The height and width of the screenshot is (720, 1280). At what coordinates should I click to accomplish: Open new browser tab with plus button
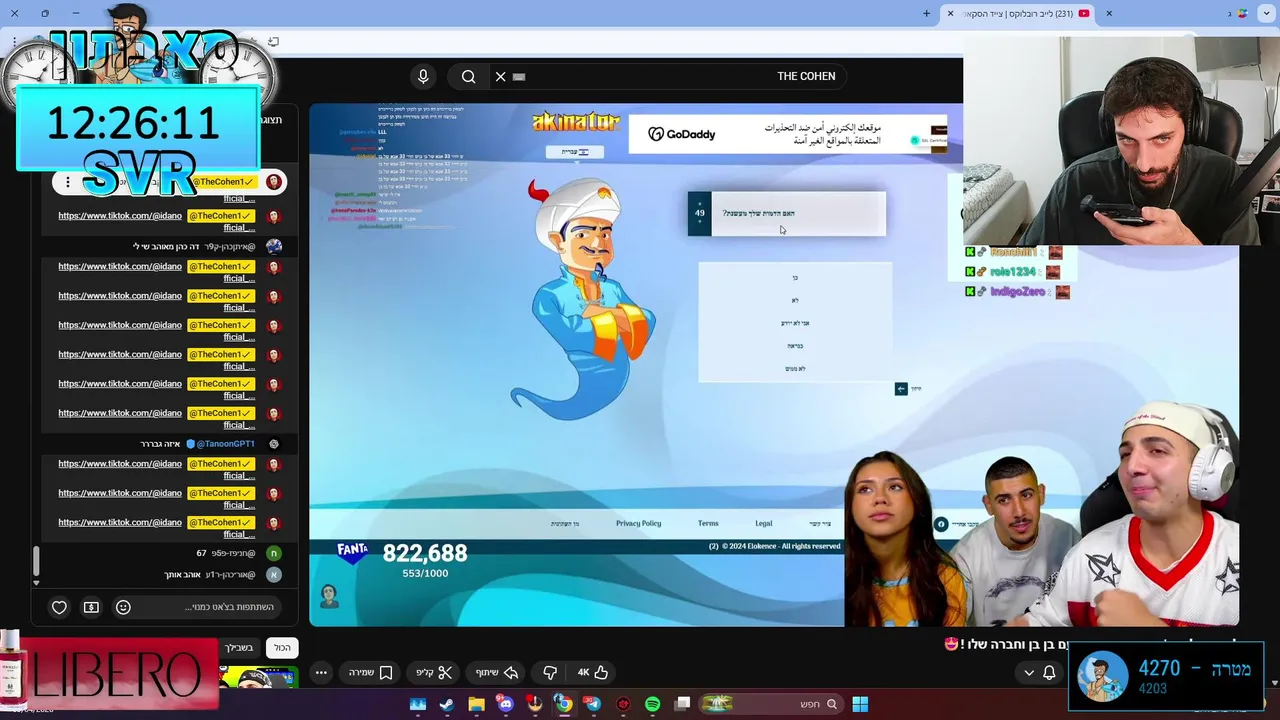click(x=926, y=13)
